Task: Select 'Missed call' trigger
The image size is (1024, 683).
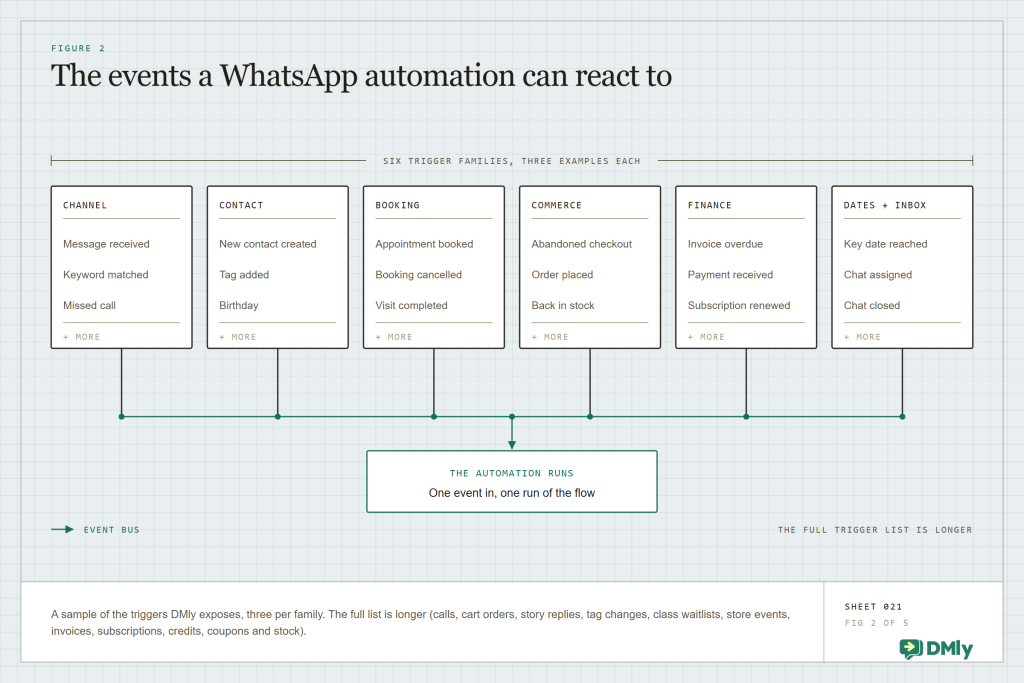Action: point(89,306)
